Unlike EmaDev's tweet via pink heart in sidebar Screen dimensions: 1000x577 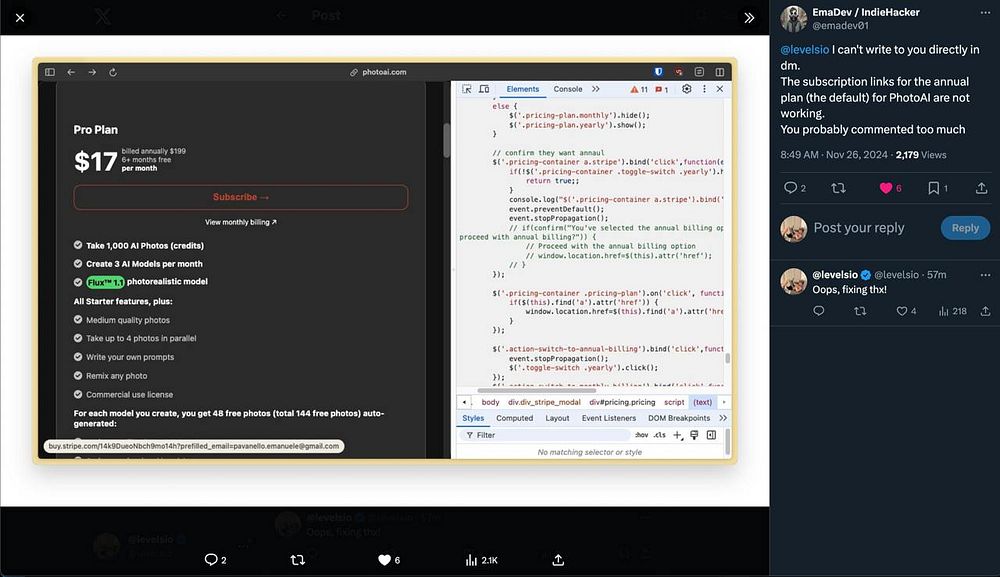tap(885, 188)
